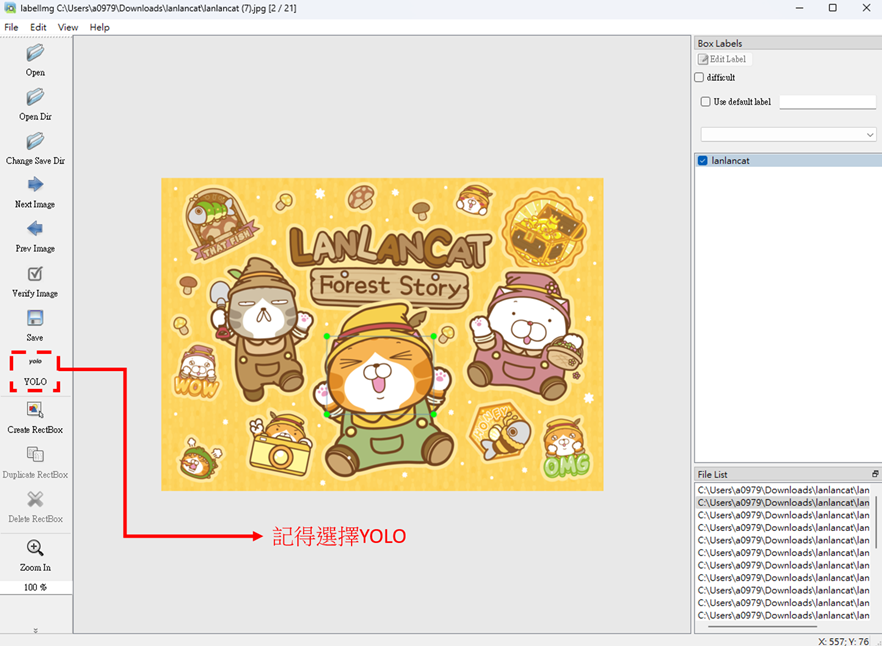
Task: Open the Edit menu
Action: click(x=38, y=27)
